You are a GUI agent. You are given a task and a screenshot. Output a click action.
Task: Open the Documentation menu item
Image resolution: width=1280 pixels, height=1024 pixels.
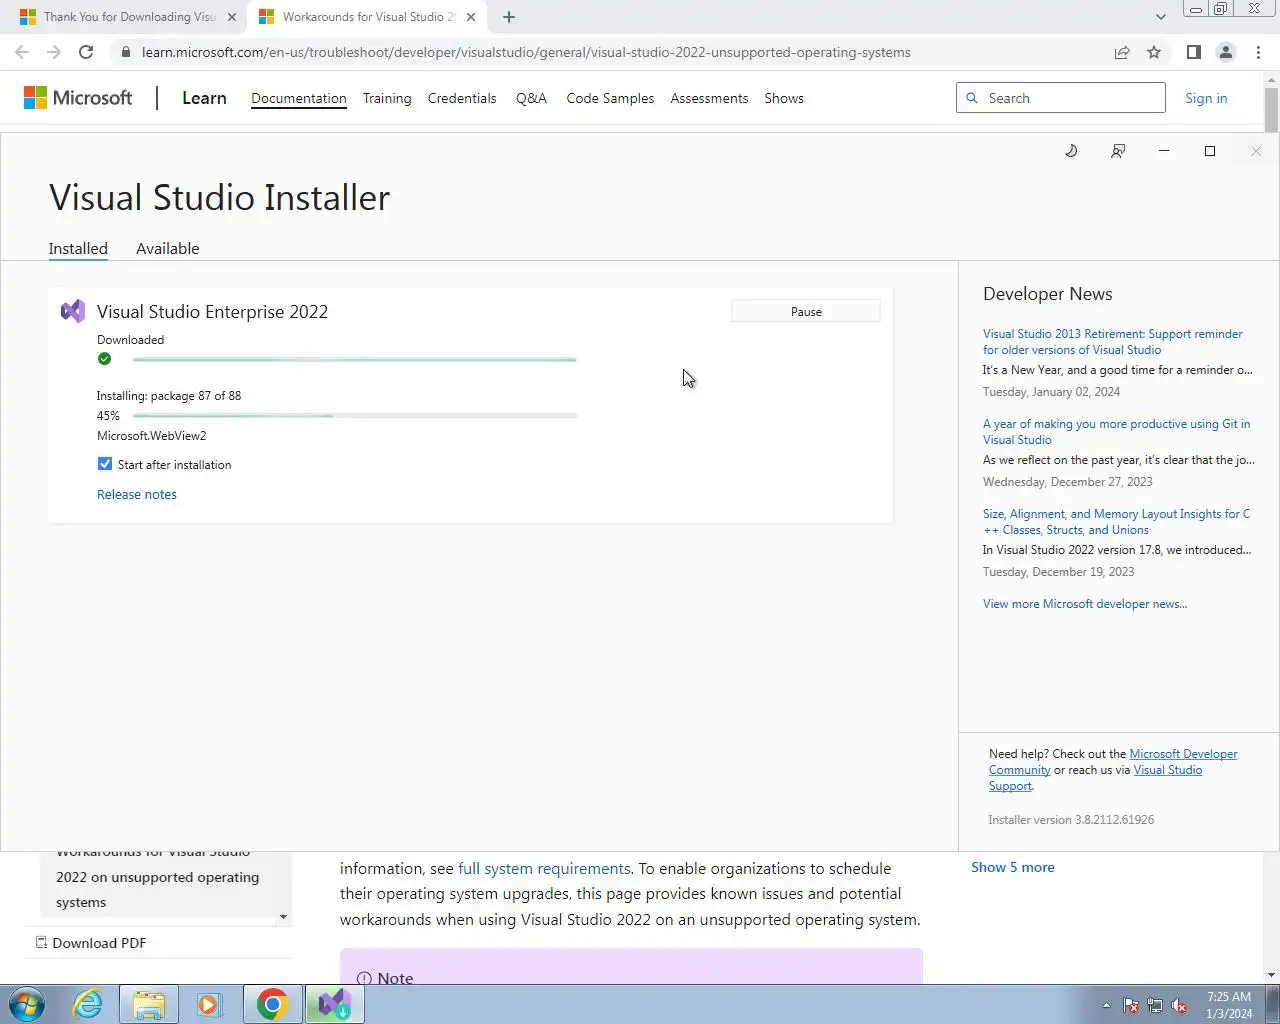(x=299, y=98)
